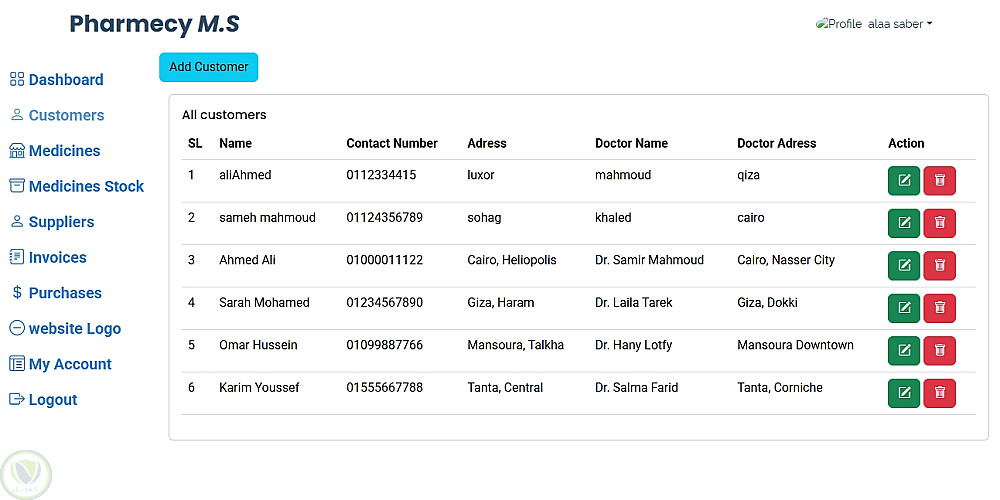Click edit icon for aliAhmed row
The height and width of the screenshot is (500, 1000).
pyautogui.click(x=903, y=181)
